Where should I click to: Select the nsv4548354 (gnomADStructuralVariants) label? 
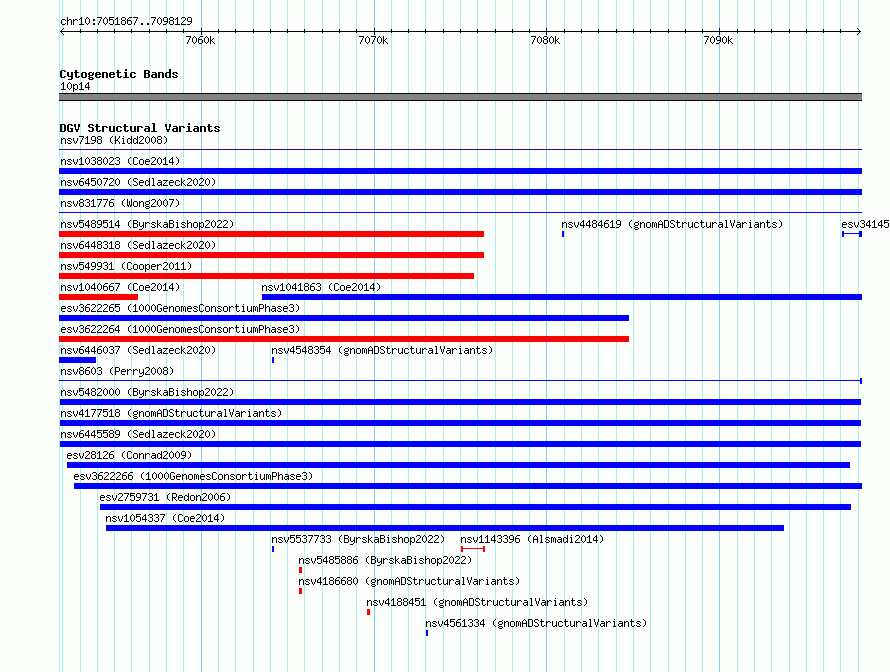(x=382, y=350)
